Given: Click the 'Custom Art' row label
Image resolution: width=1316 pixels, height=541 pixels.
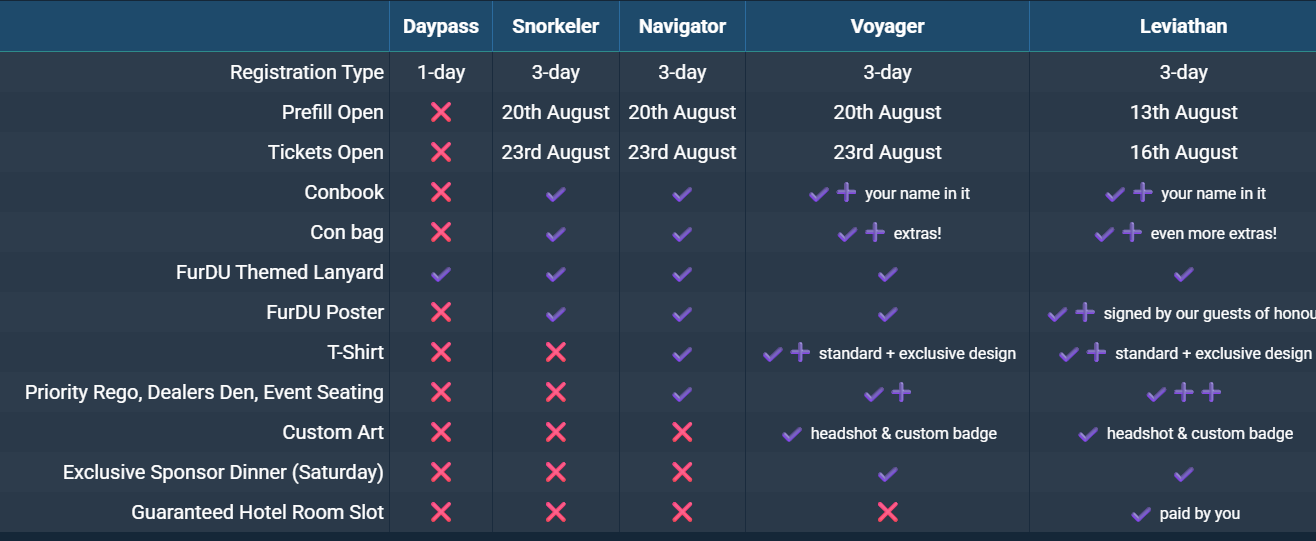Looking at the screenshot, I should [x=333, y=432].
